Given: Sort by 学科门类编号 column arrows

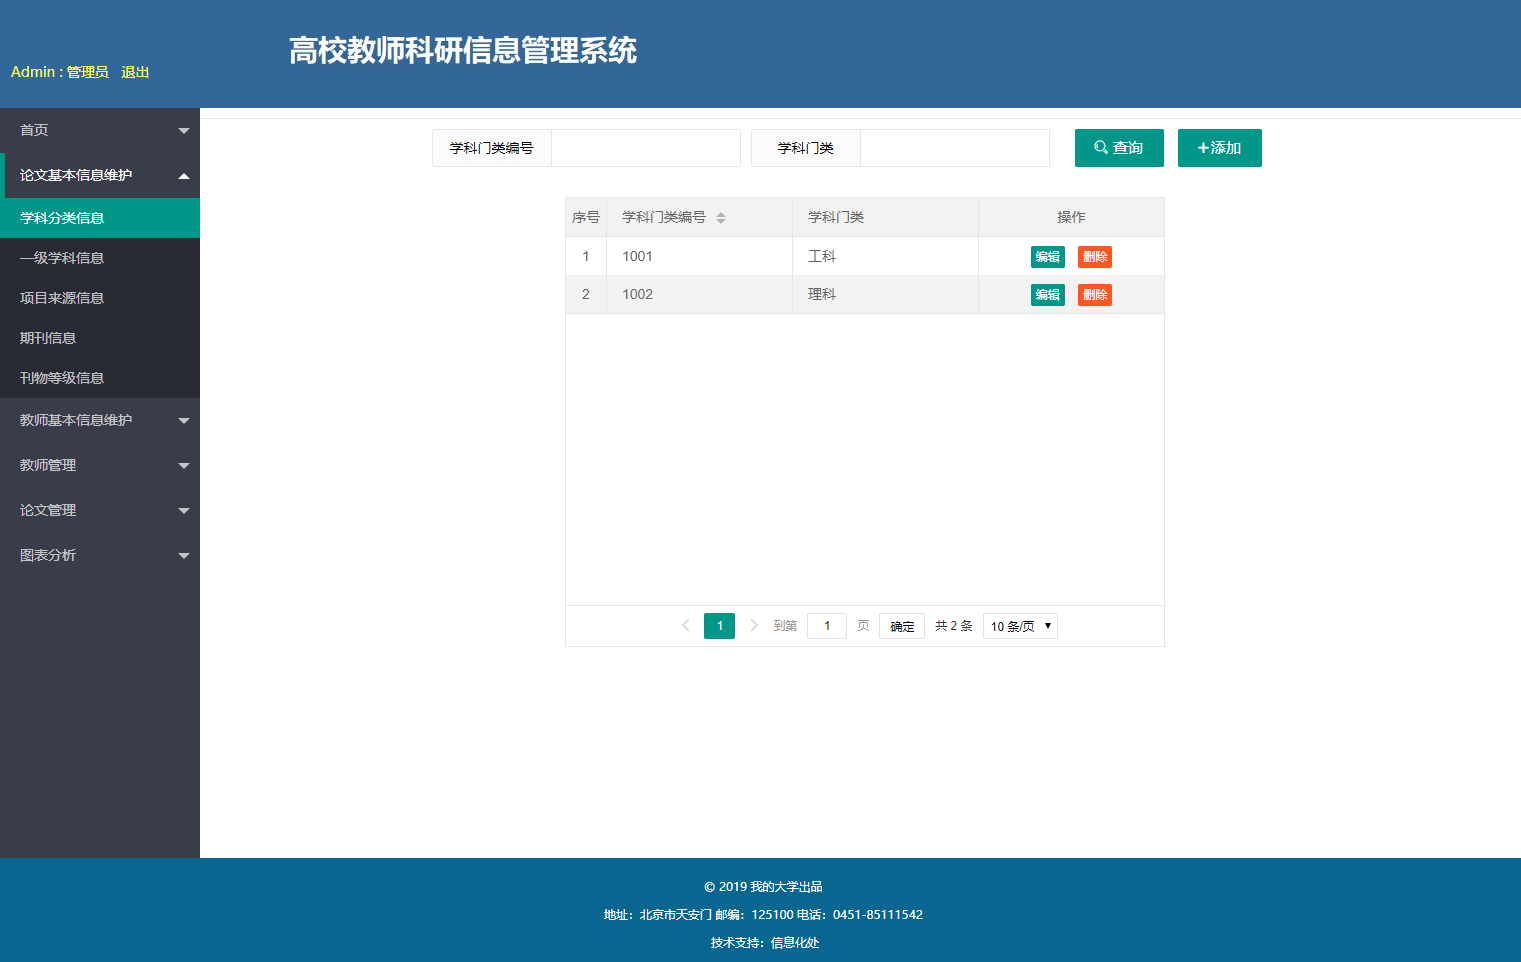Looking at the screenshot, I should pyautogui.click(x=721, y=218).
